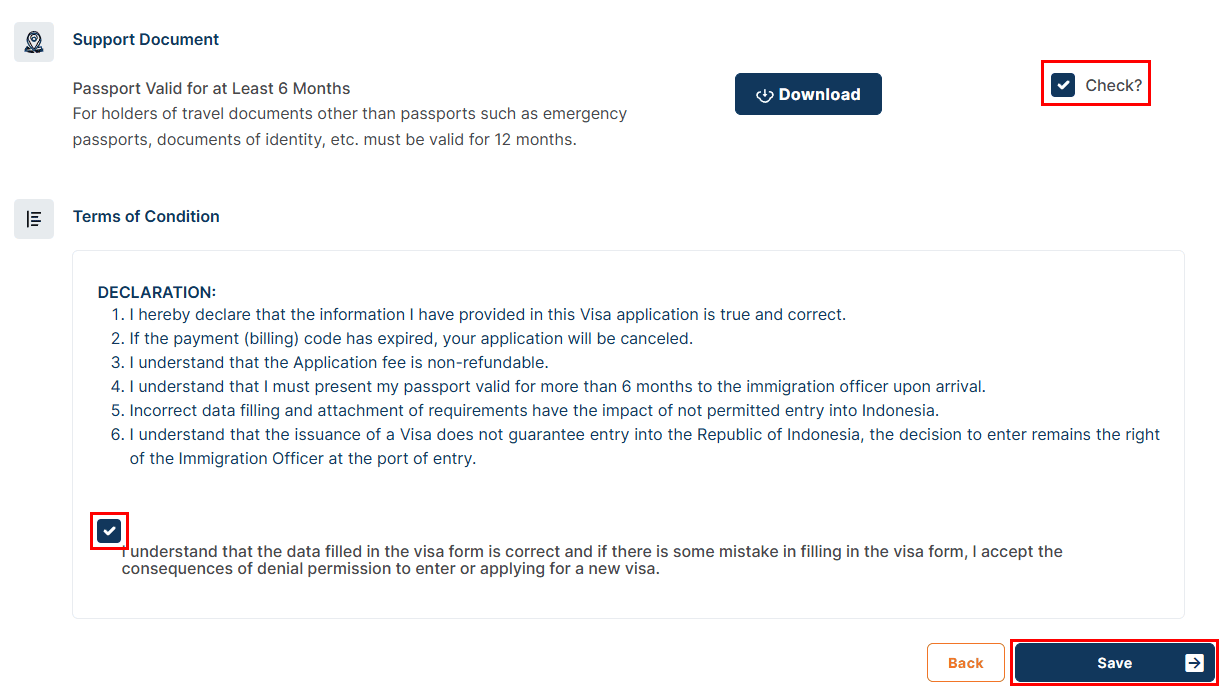The width and height of the screenshot is (1229, 693).
Task: Download the passport support document
Action: pos(808,94)
